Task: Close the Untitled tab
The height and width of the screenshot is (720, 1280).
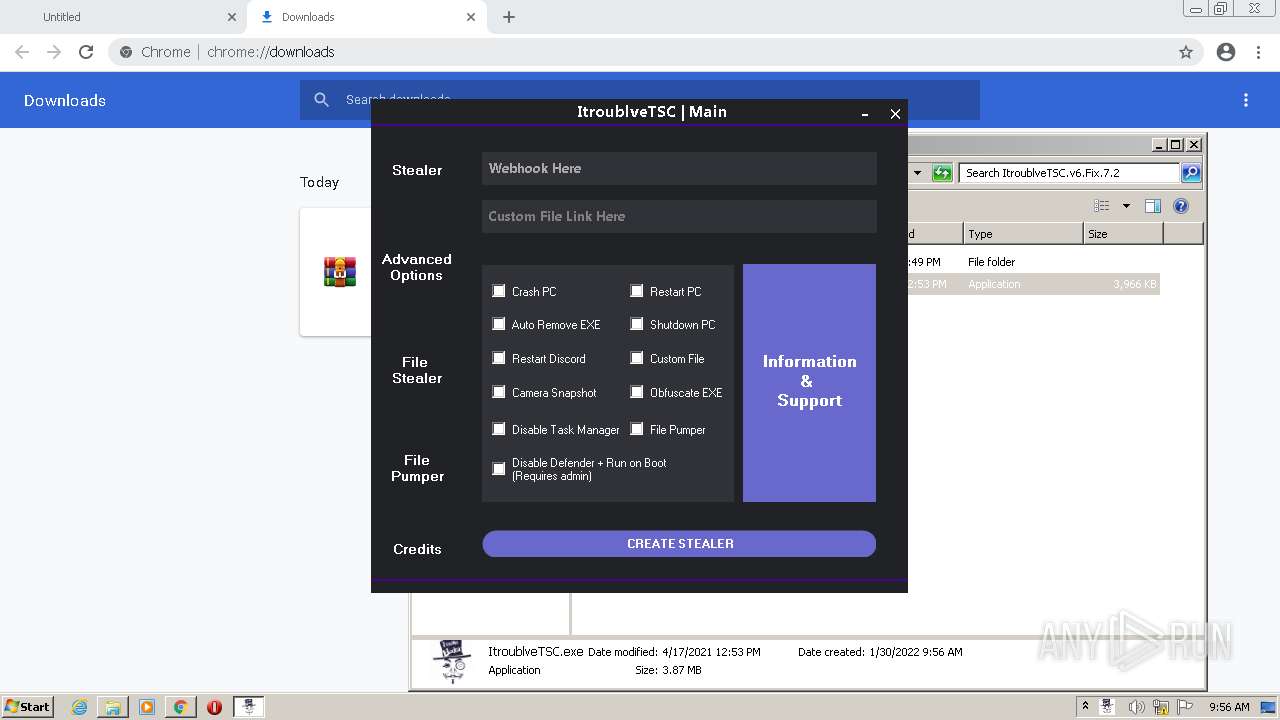Action: tap(232, 17)
